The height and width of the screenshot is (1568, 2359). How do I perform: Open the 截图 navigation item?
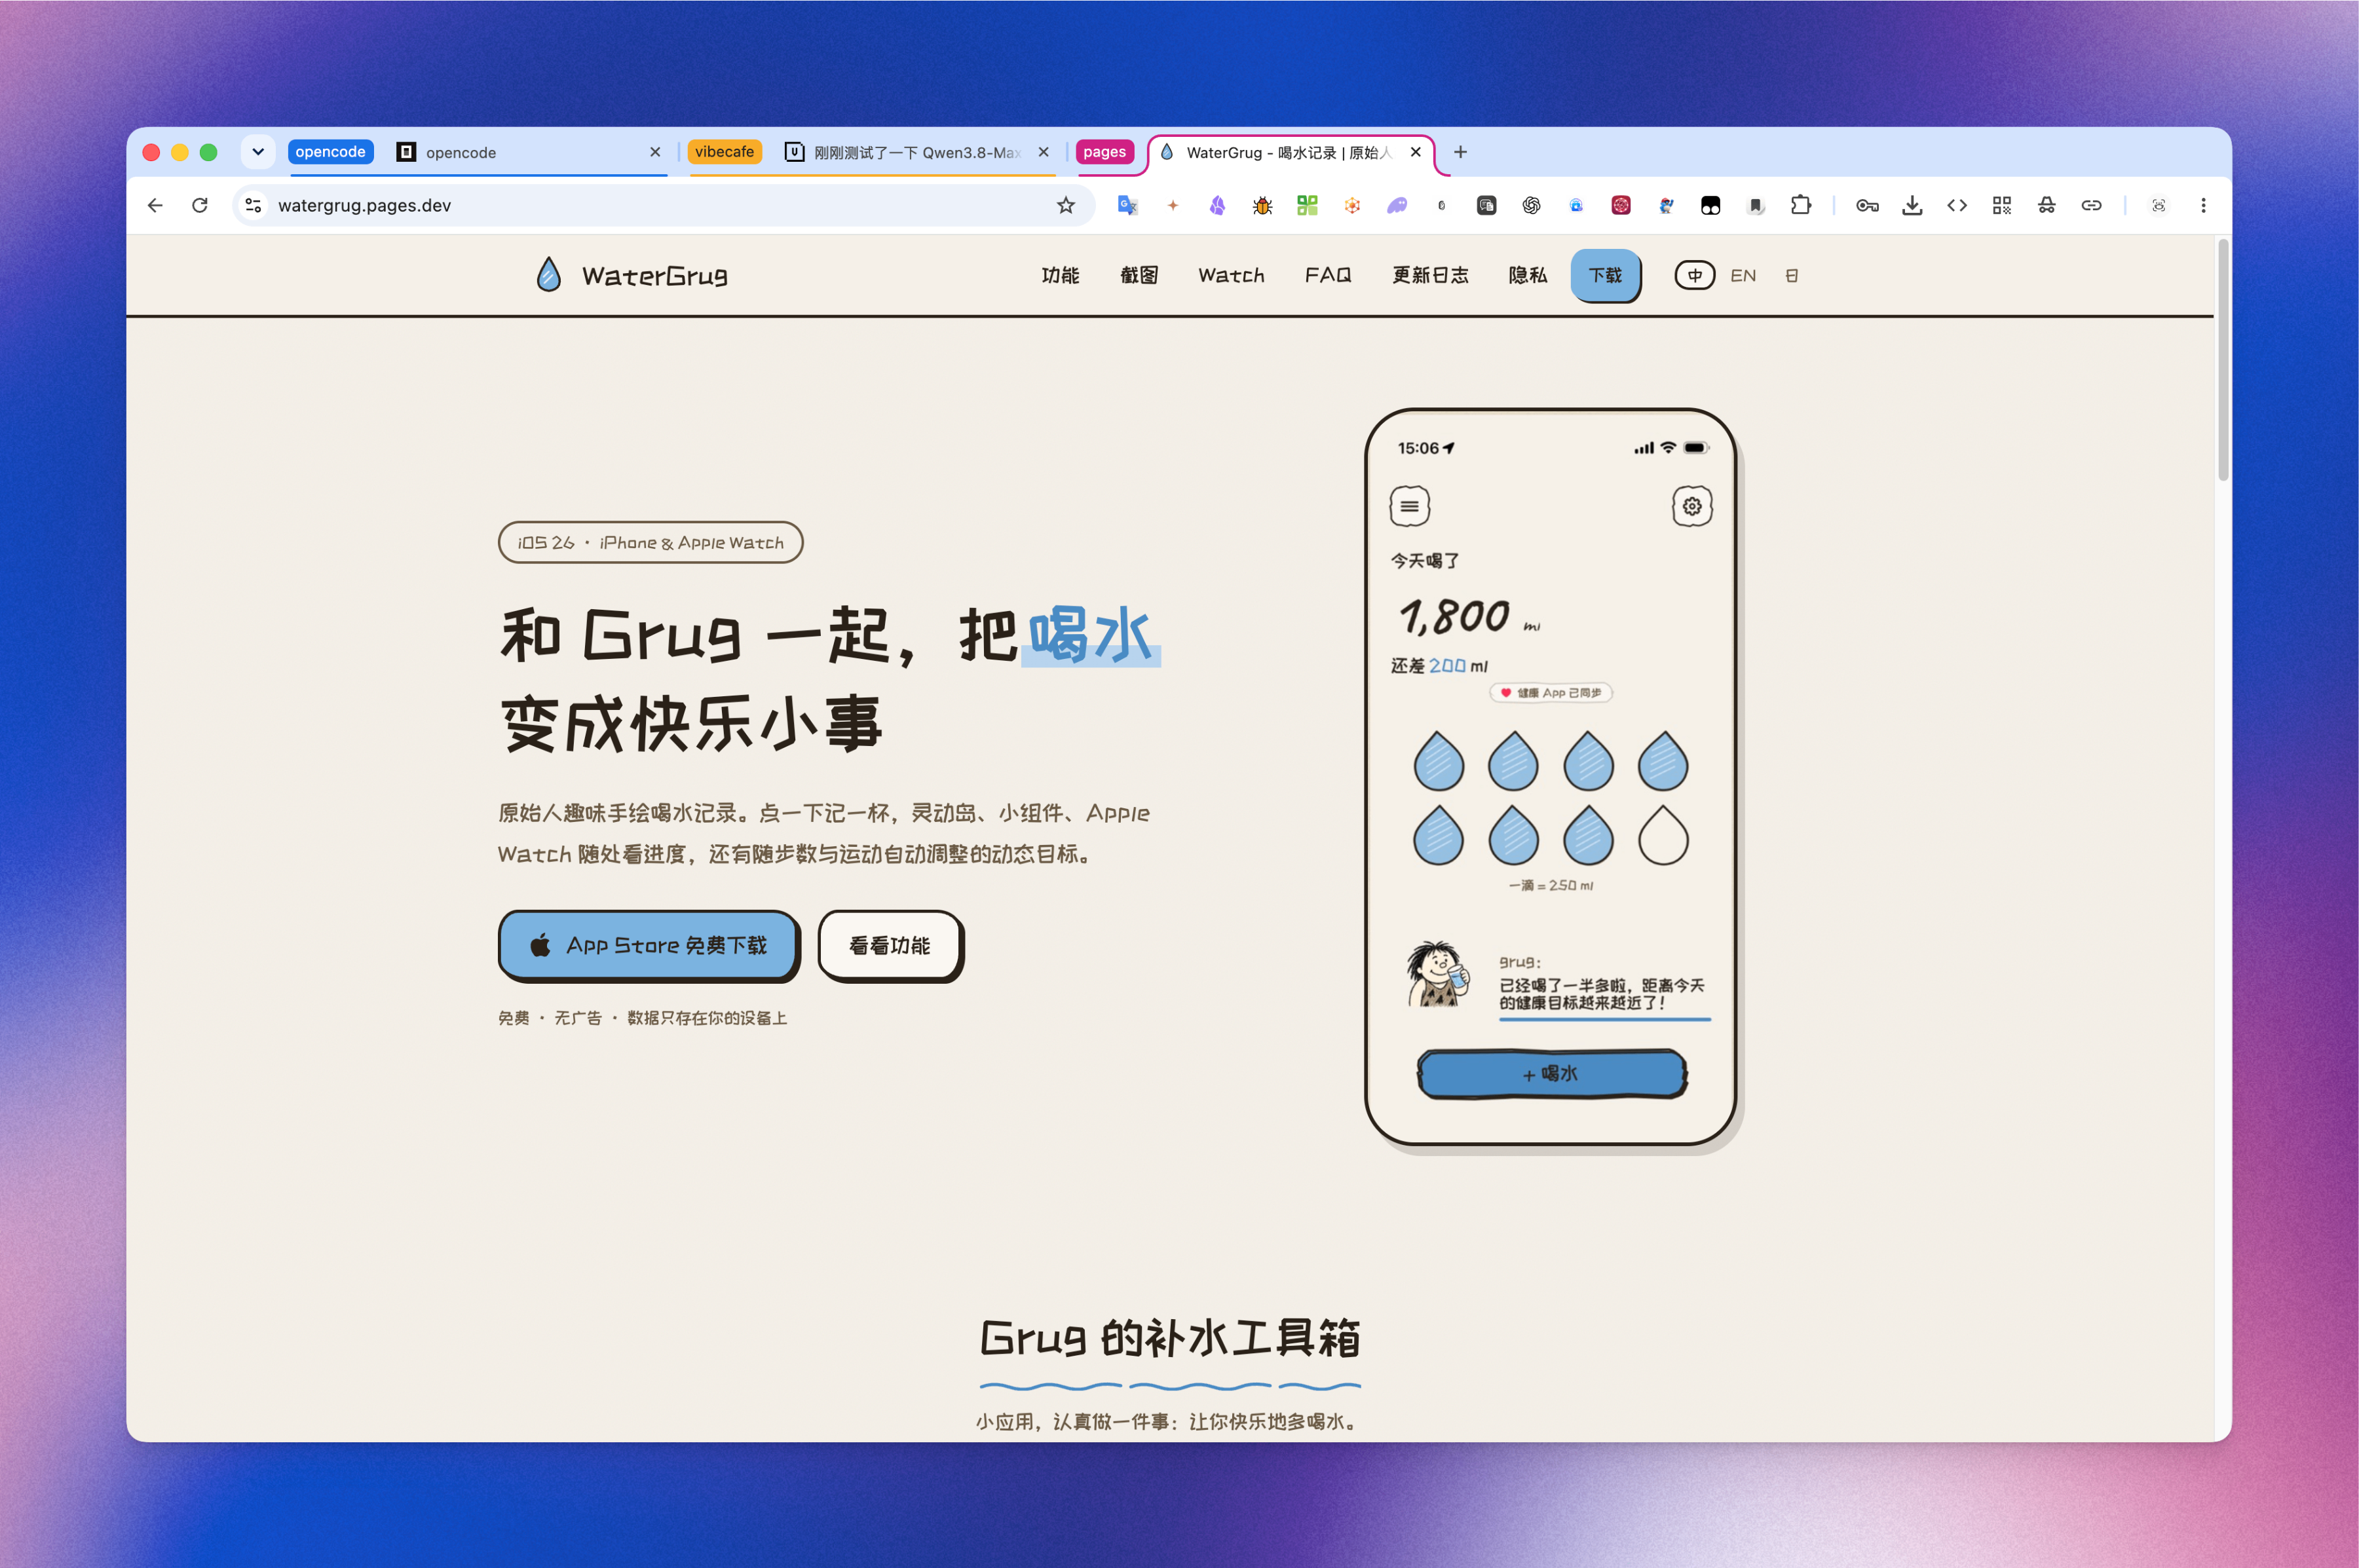coord(1139,275)
